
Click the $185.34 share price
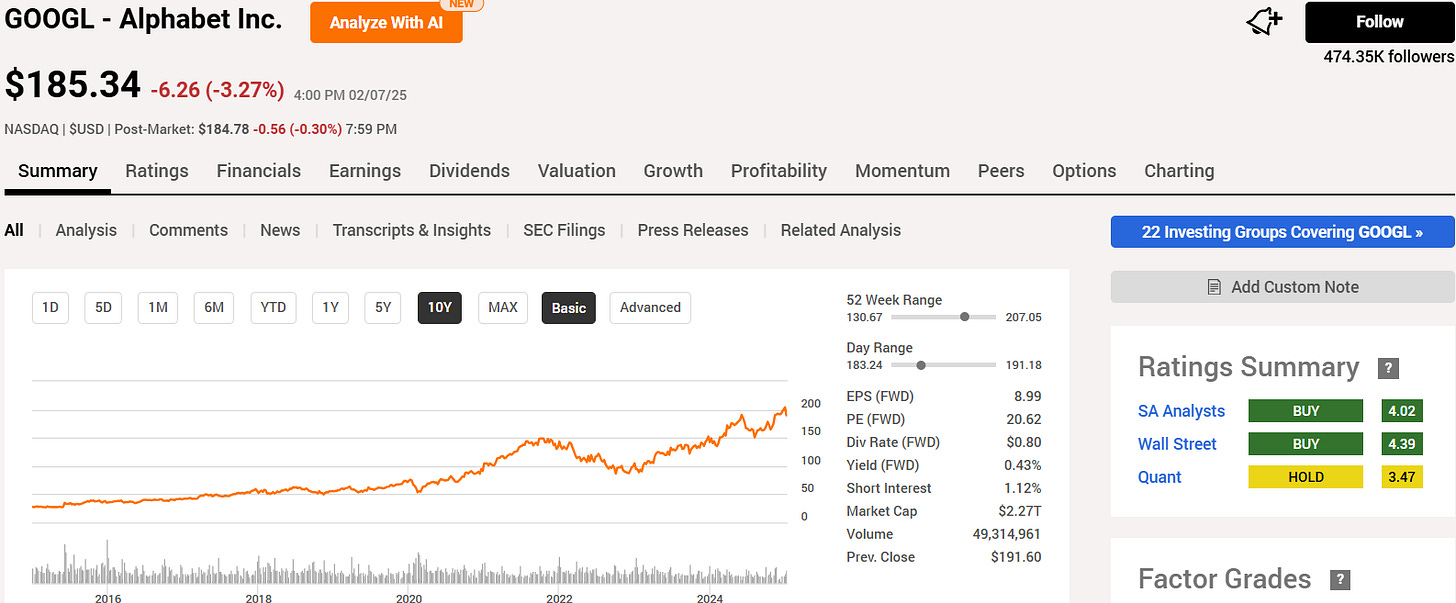click(72, 85)
